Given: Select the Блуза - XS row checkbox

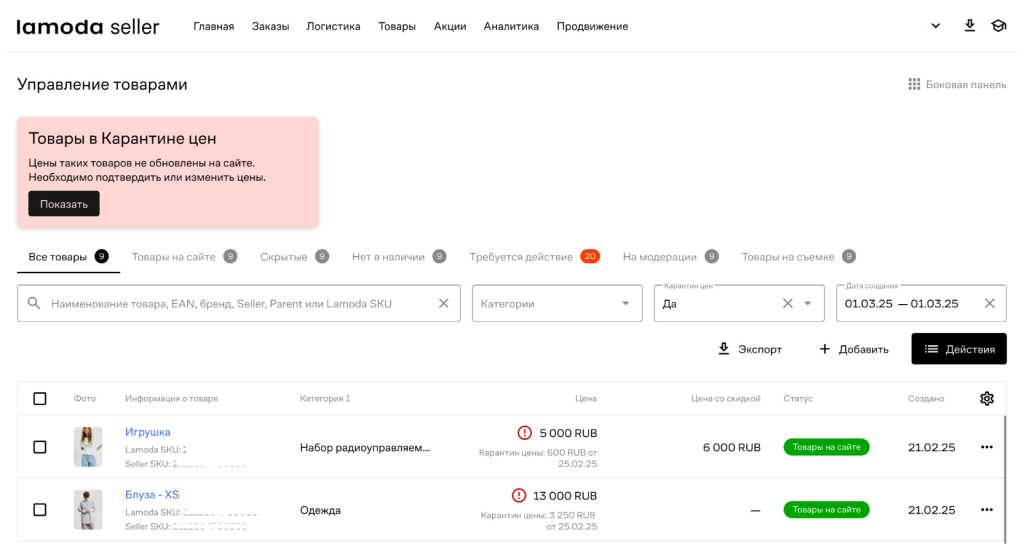Looking at the screenshot, I should (x=40, y=510).
